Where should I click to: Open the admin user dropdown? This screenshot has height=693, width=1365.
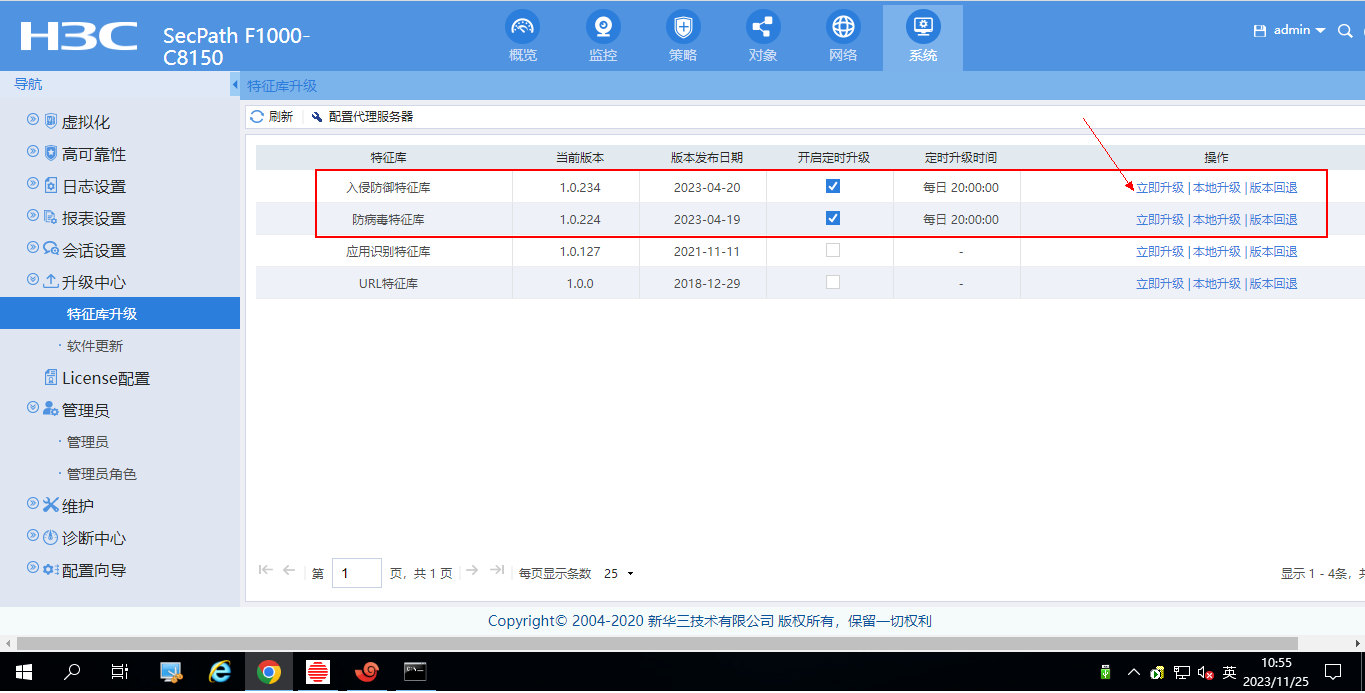coord(1299,31)
